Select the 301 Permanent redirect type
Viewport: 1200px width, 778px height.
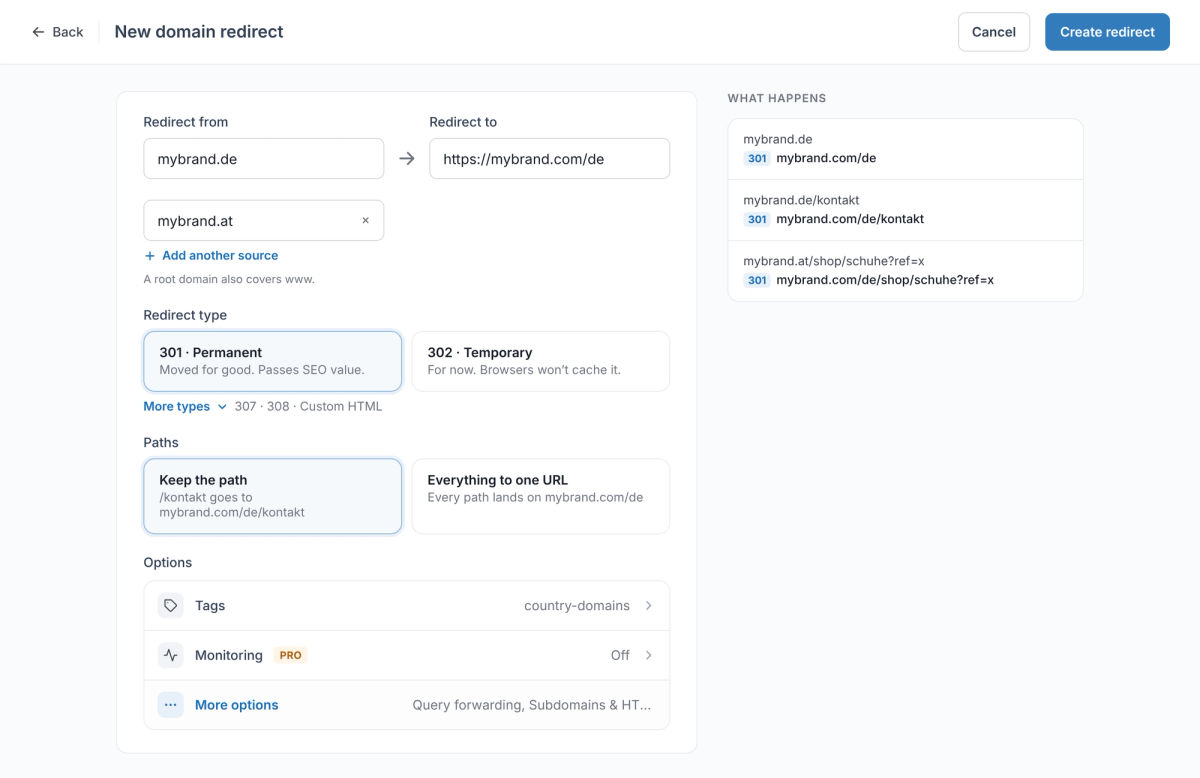pyautogui.click(x=272, y=361)
